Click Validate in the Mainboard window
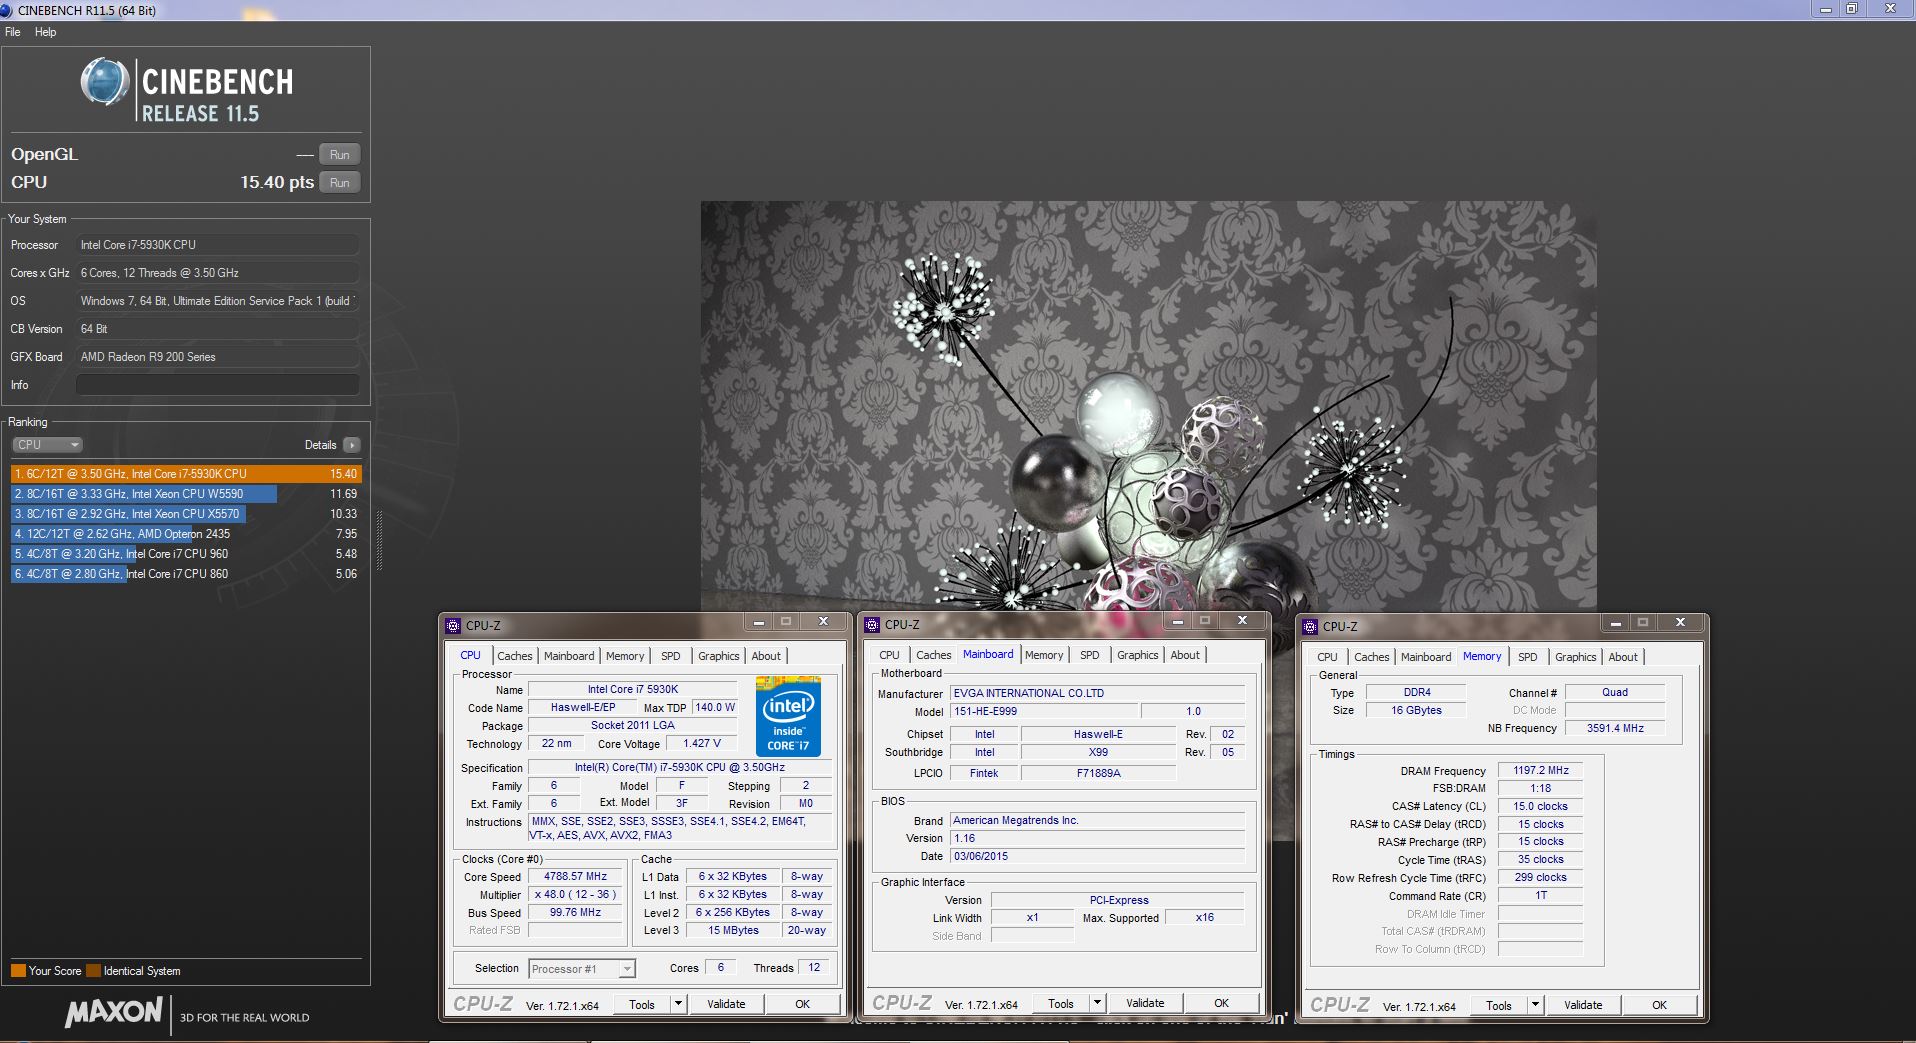Screen dimensions: 1916x1043 (1145, 1003)
